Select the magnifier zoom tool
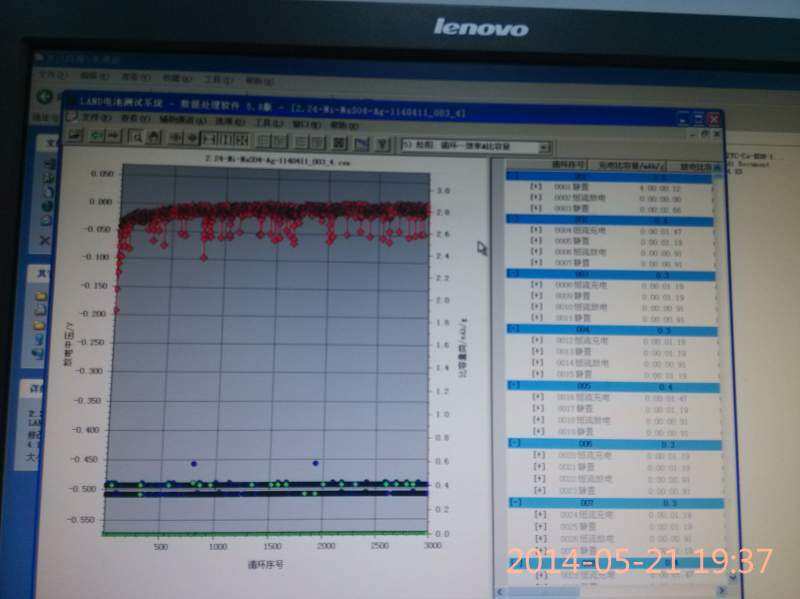The height and width of the screenshot is (599, 800). [137, 137]
